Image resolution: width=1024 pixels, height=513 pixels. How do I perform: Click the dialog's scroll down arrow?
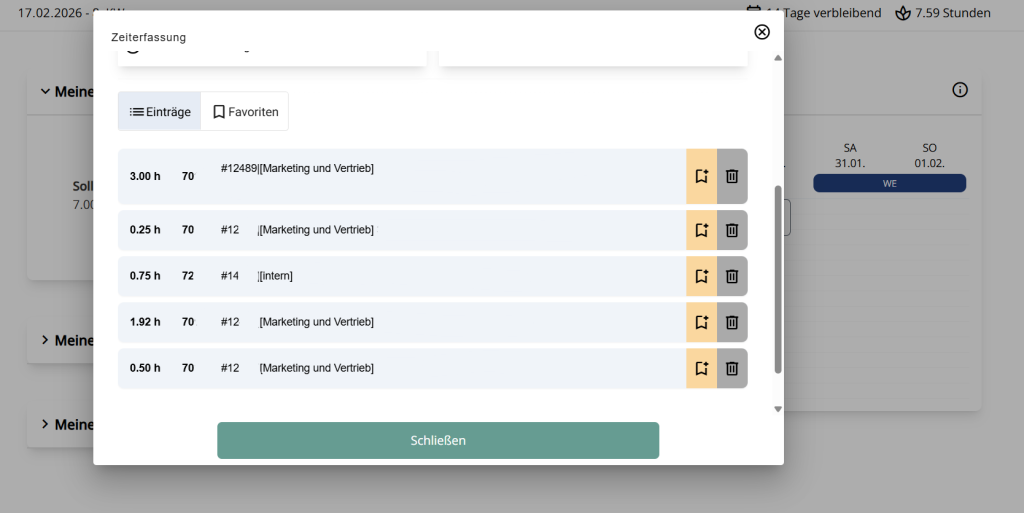(x=778, y=409)
